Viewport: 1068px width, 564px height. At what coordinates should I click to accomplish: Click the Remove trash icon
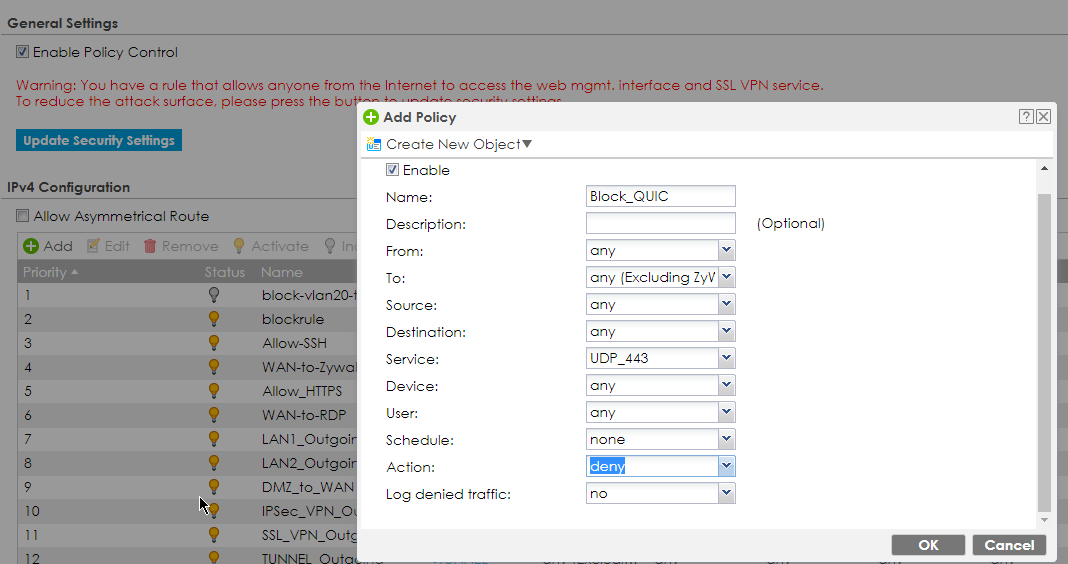pyautogui.click(x=151, y=246)
